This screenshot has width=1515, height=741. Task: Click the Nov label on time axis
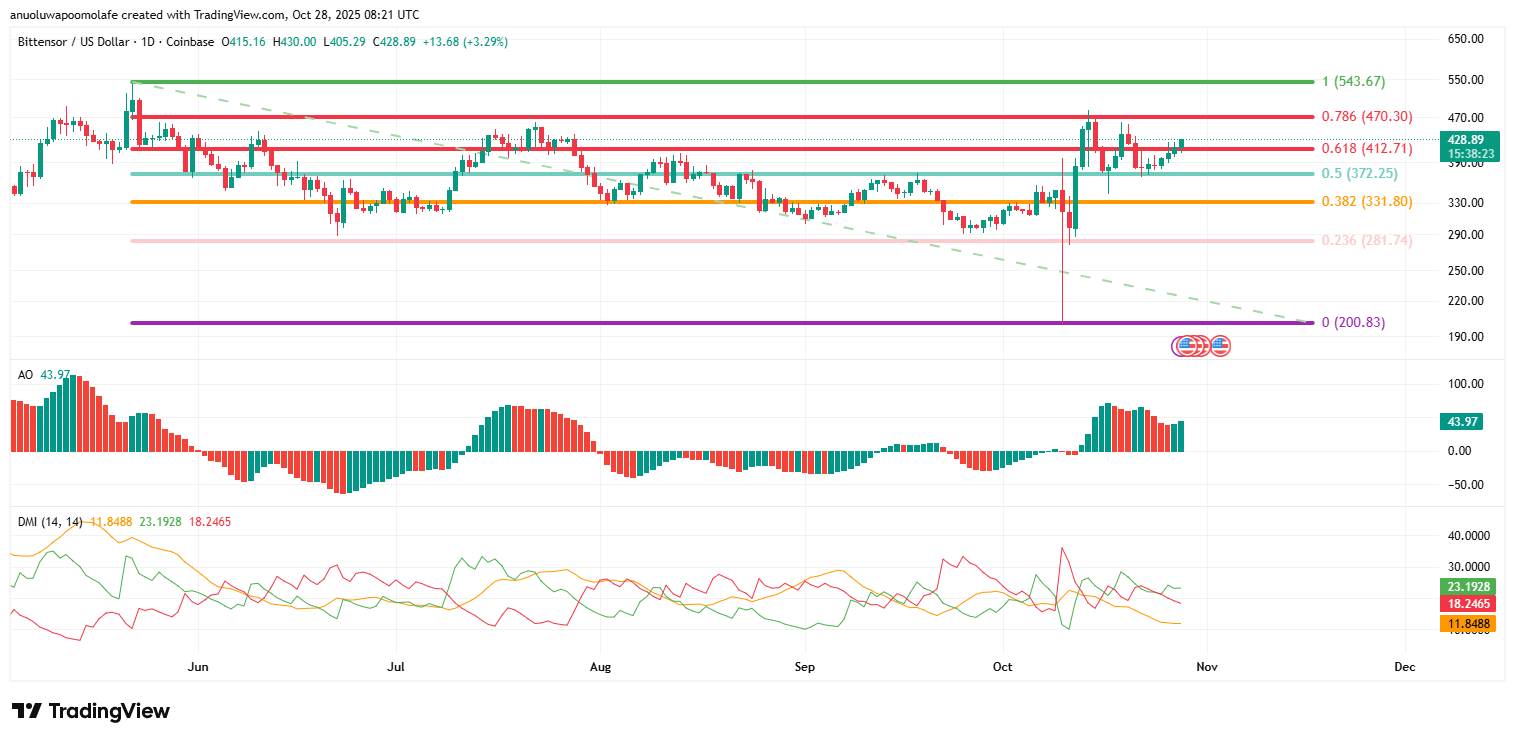point(1206,666)
